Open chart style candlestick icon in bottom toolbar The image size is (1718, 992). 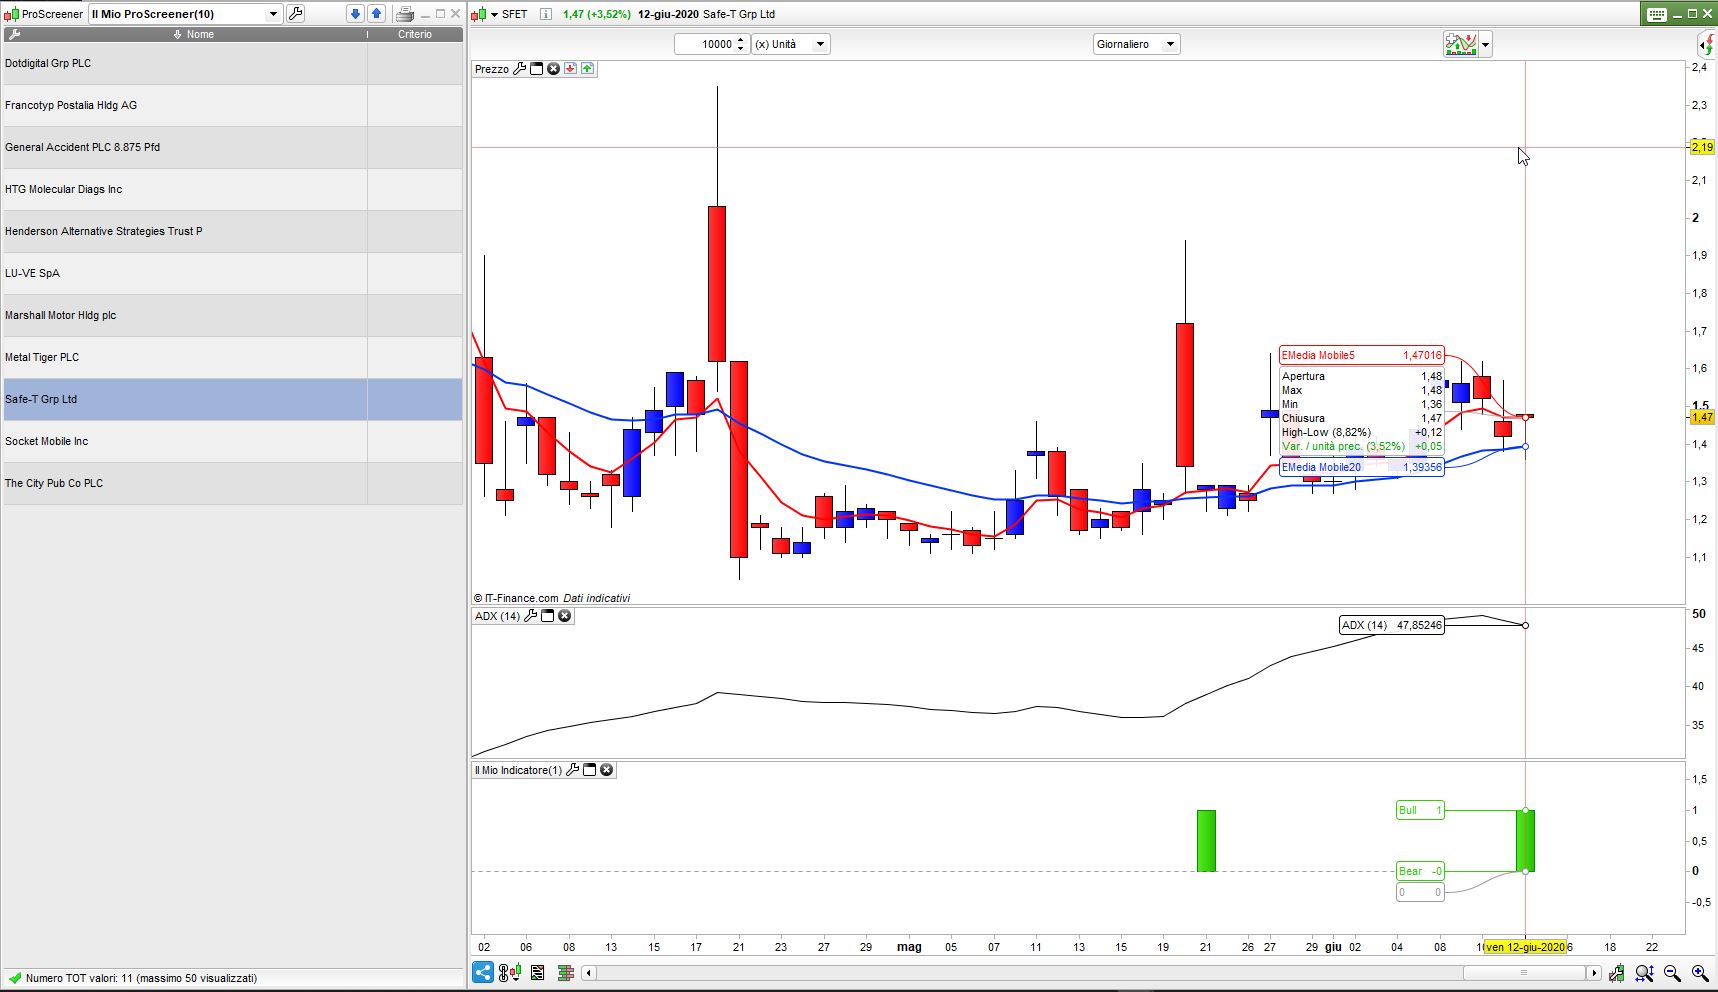(510, 972)
